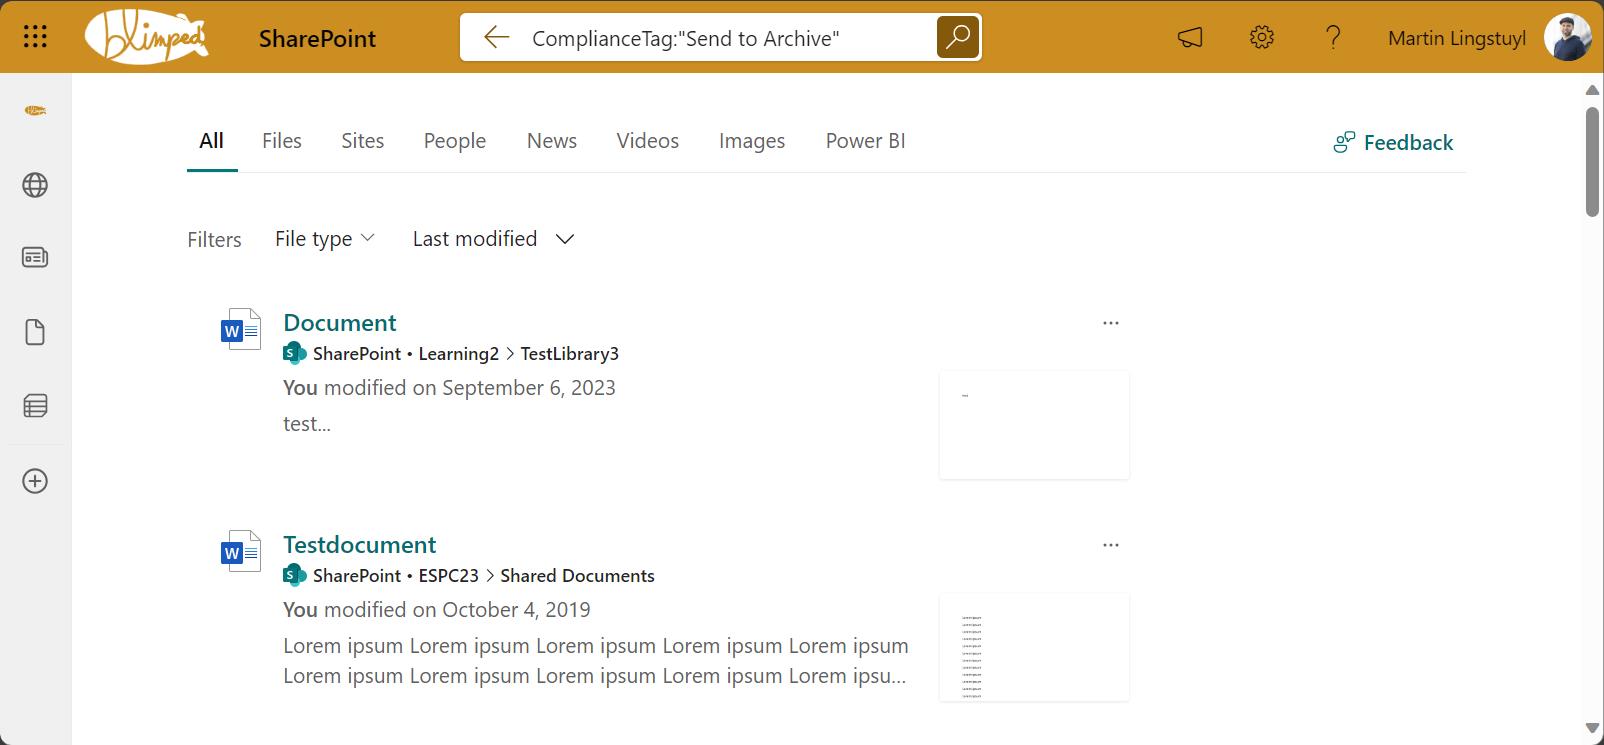Open the TestLibrary3 breadcrumb link
The height and width of the screenshot is (745, 1604).
(x=570, y=354)
